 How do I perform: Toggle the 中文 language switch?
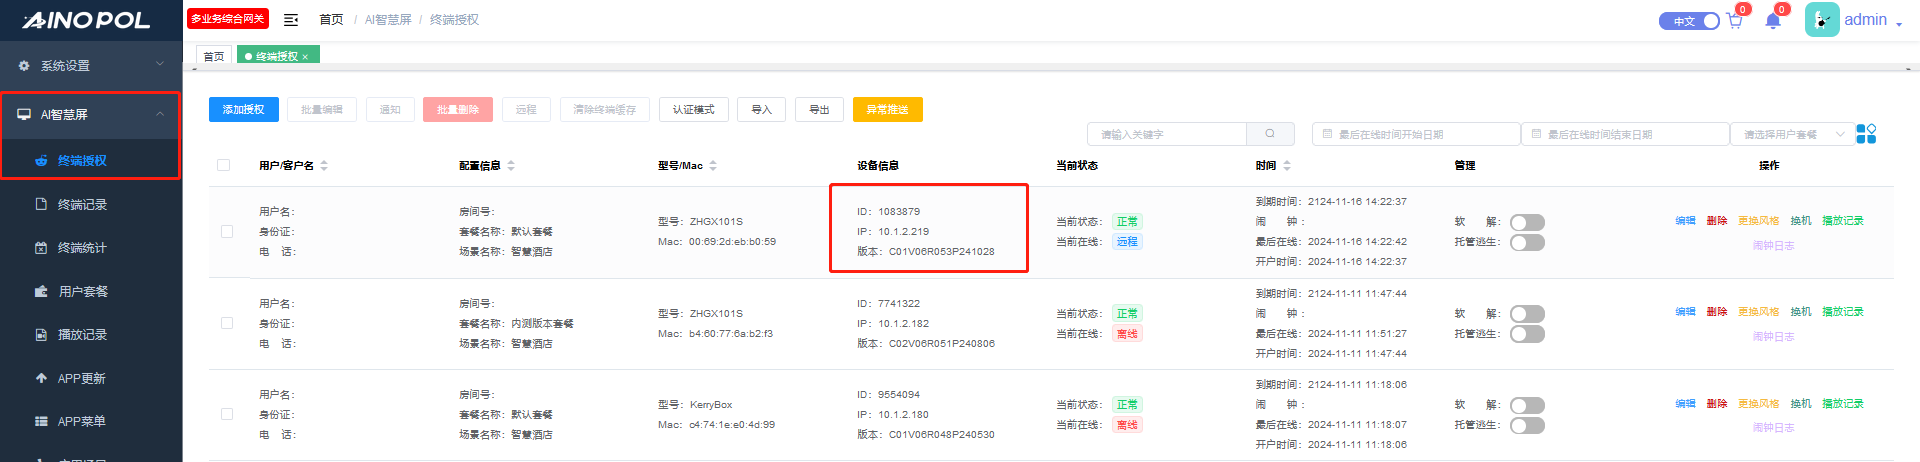(1689, 21)
